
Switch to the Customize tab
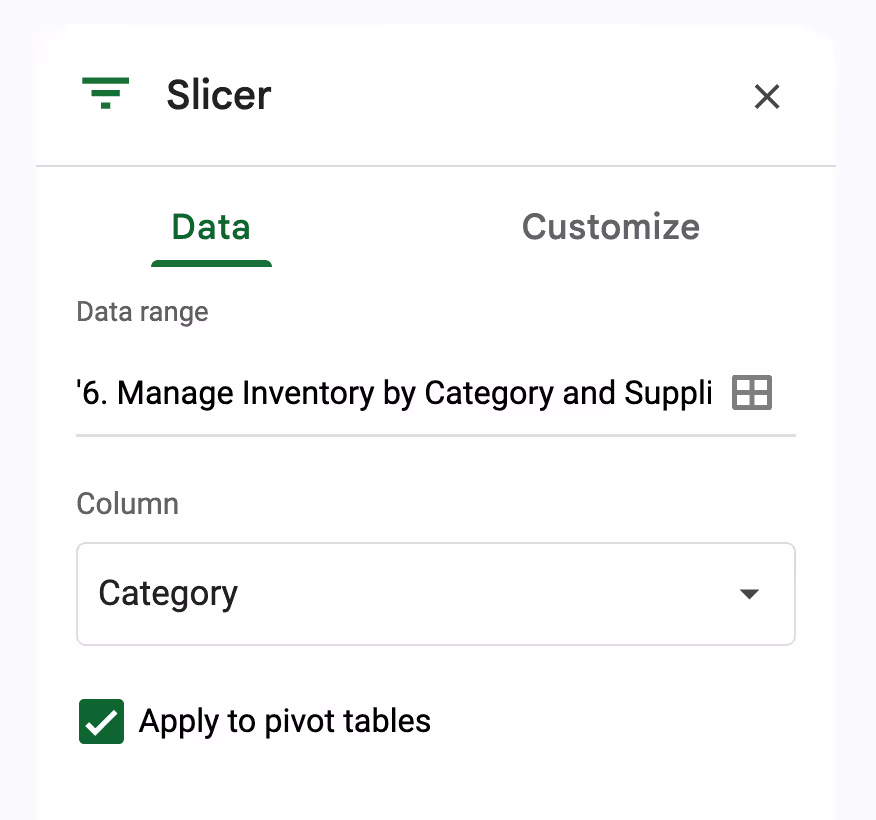click(610, 227)
